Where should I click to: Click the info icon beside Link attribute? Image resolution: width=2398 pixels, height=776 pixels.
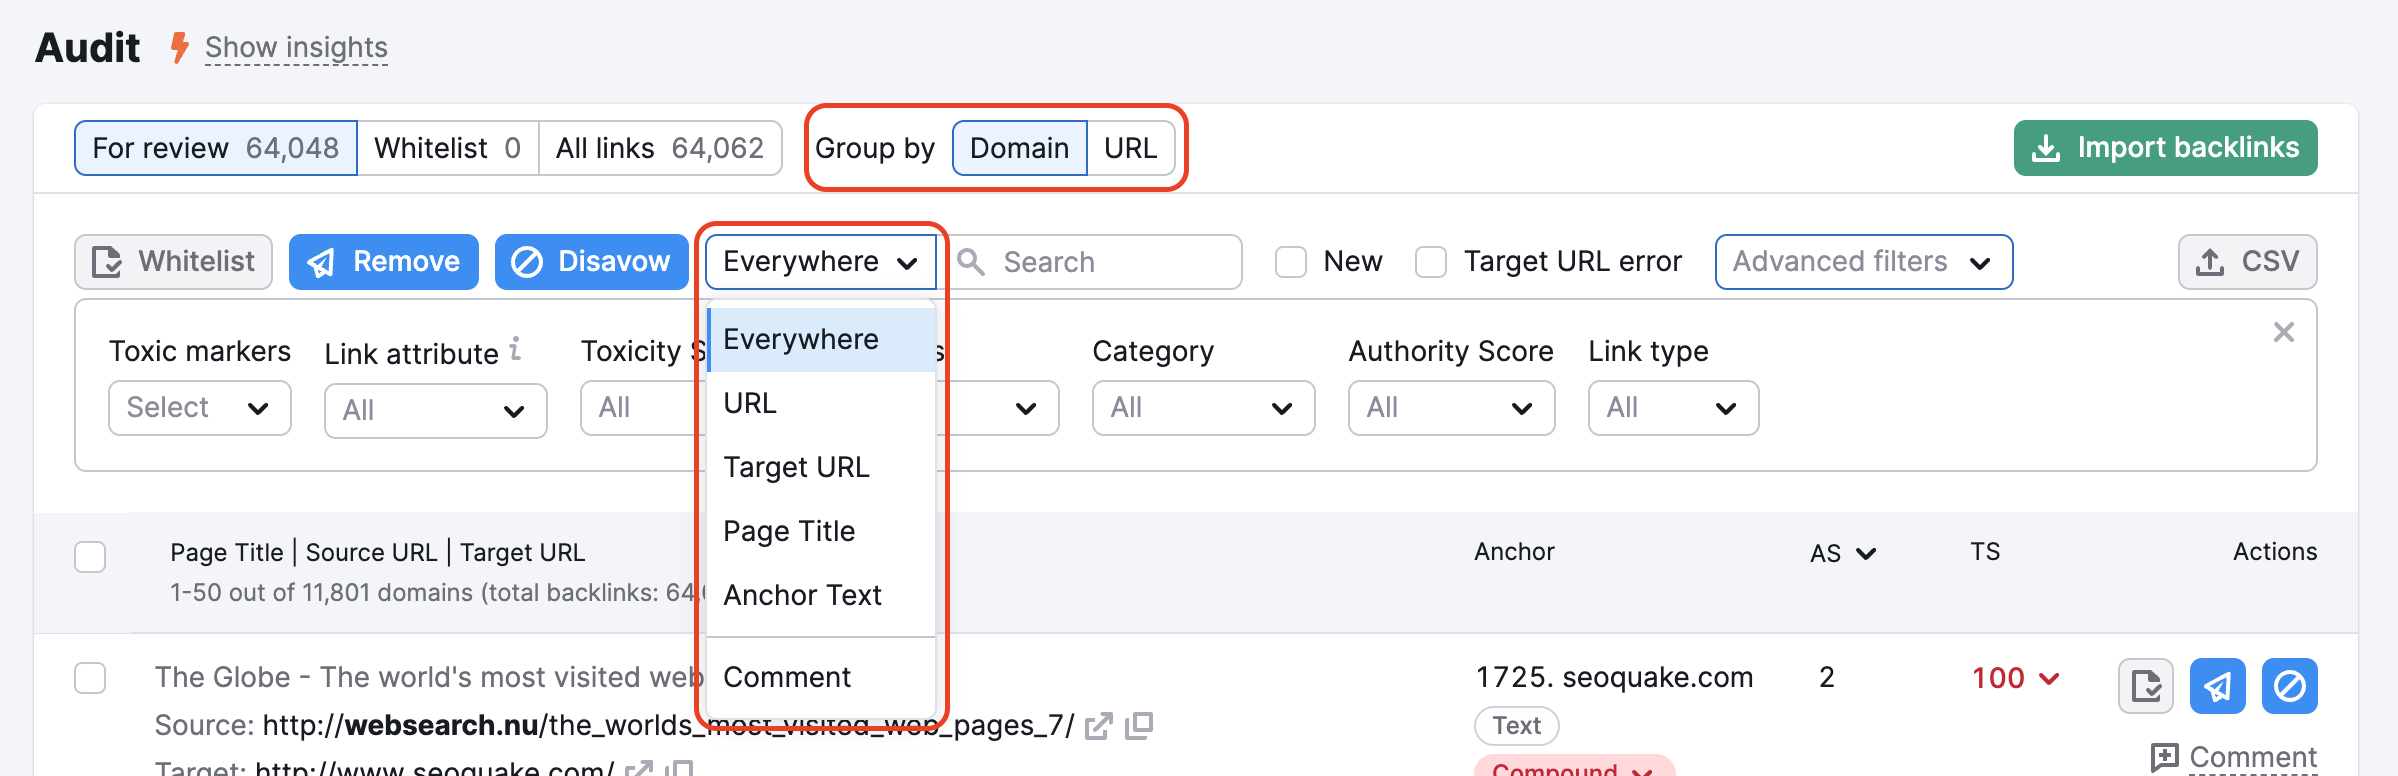tap(515, 348)
